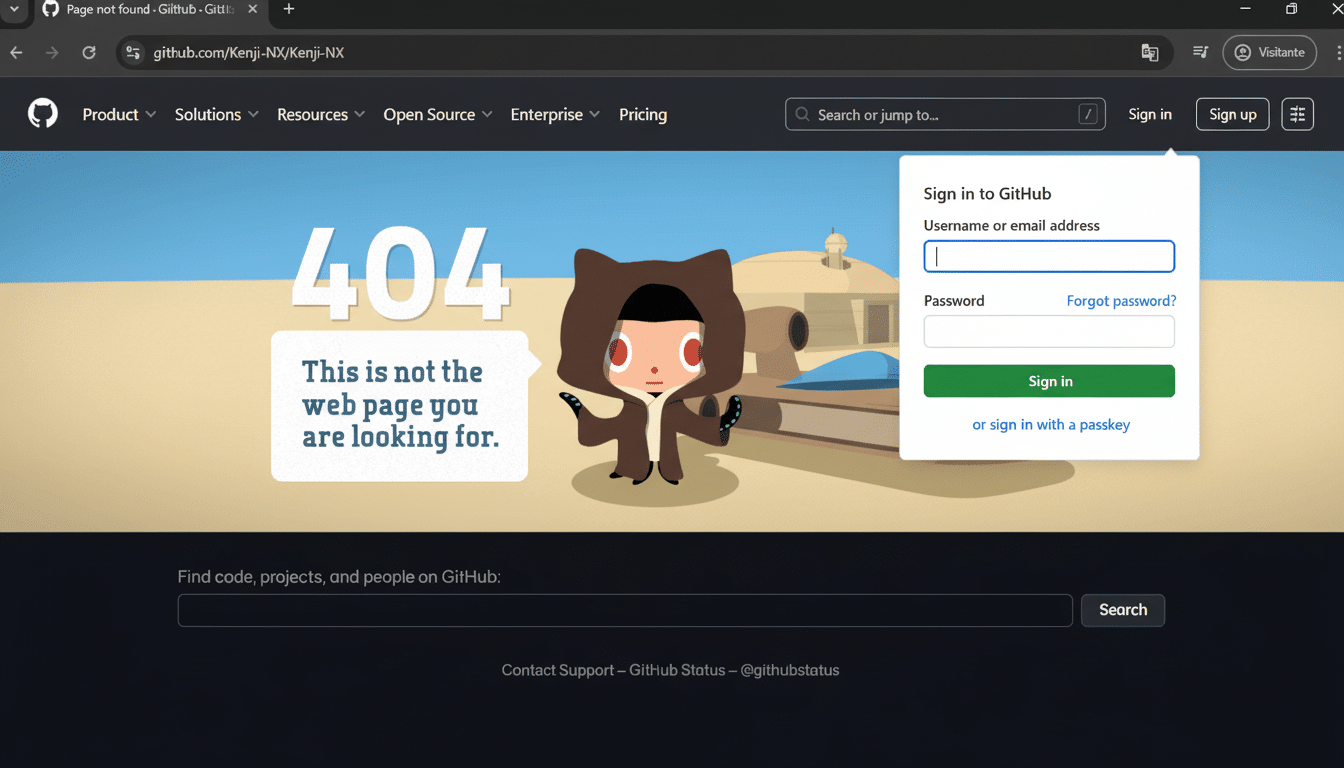Viewport: 1344px width, 768px height.
Task: Click the Sign up button
Action: 1232,114
